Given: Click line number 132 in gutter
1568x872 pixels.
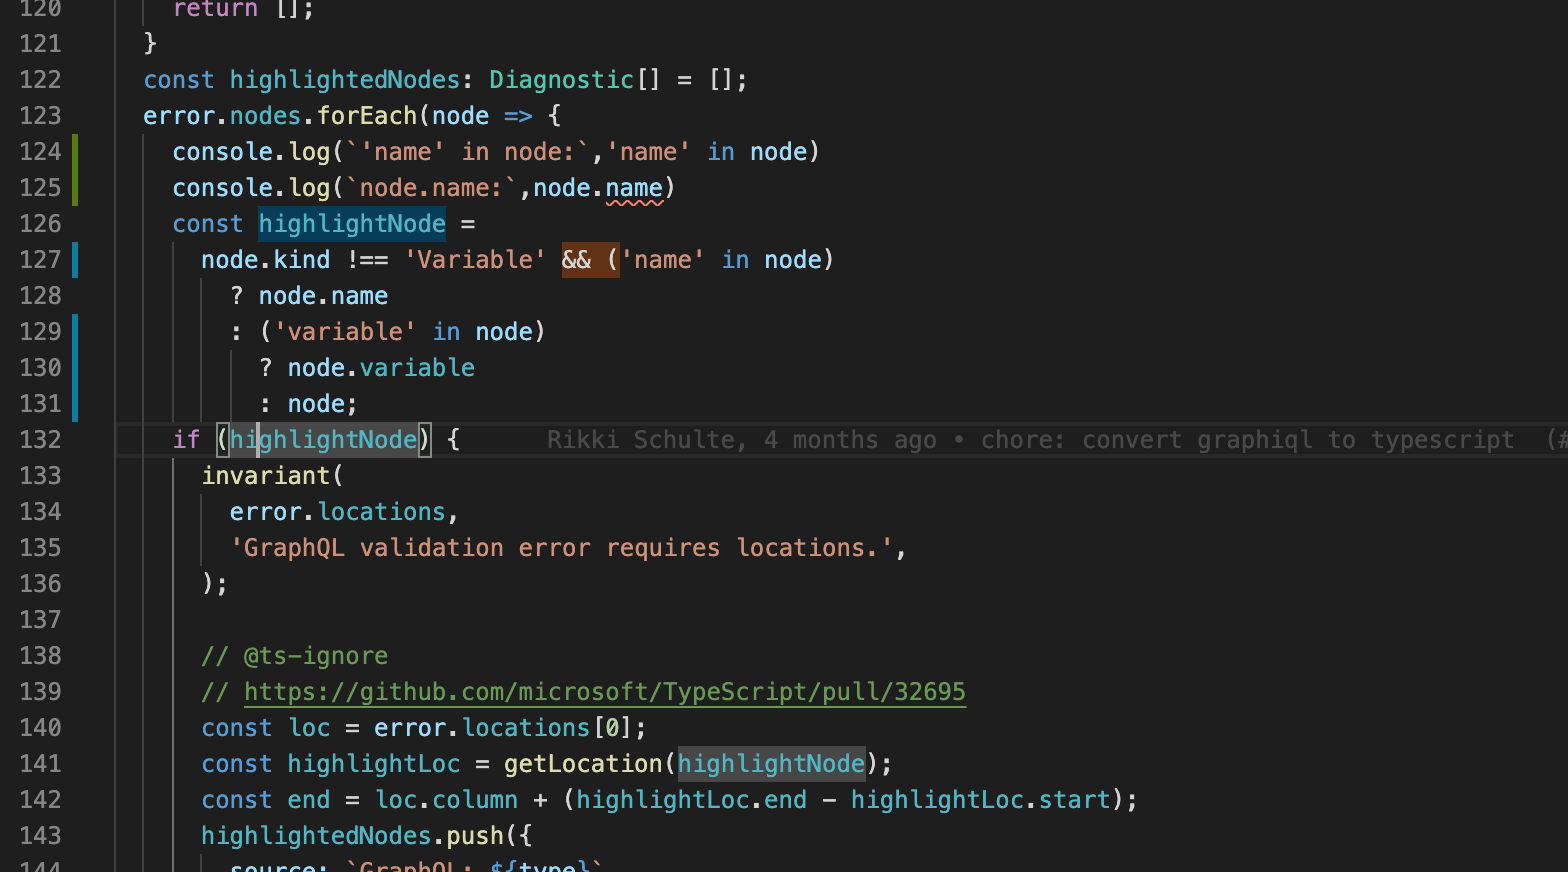Looking at the screenshot, I should (40, 440).
